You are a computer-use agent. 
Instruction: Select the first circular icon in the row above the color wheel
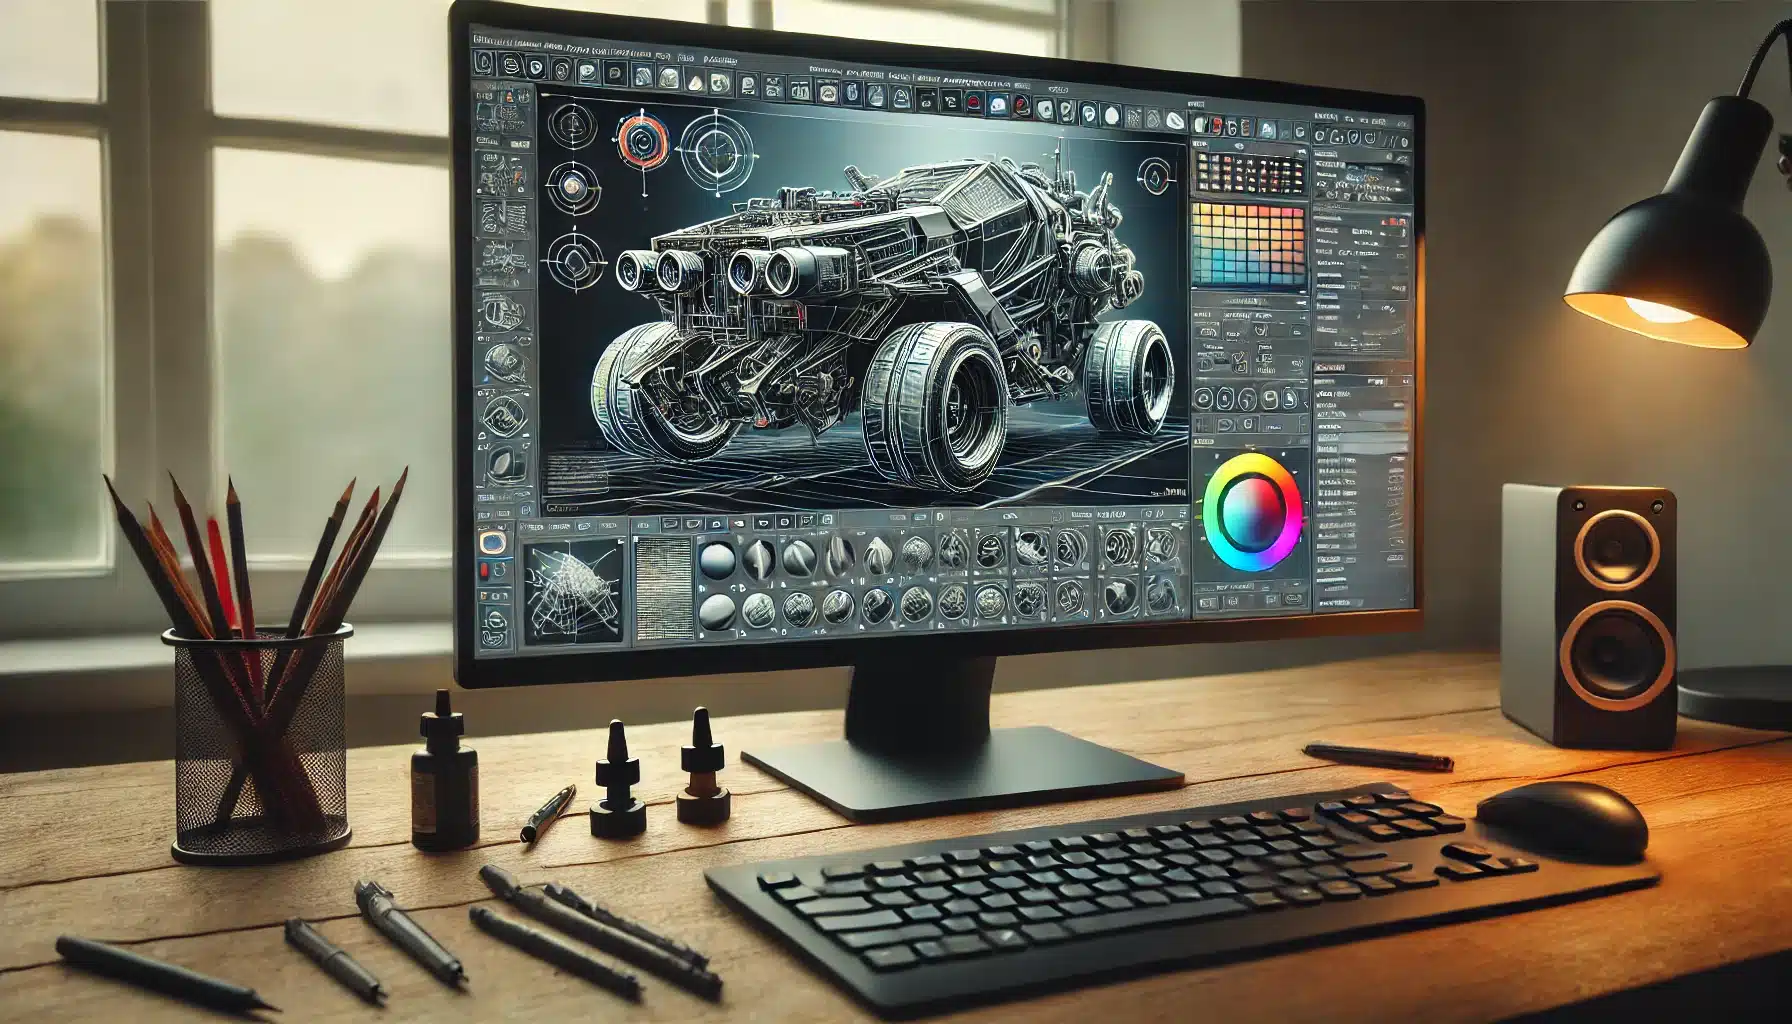pyautogui.click(x=1204, y=400)
